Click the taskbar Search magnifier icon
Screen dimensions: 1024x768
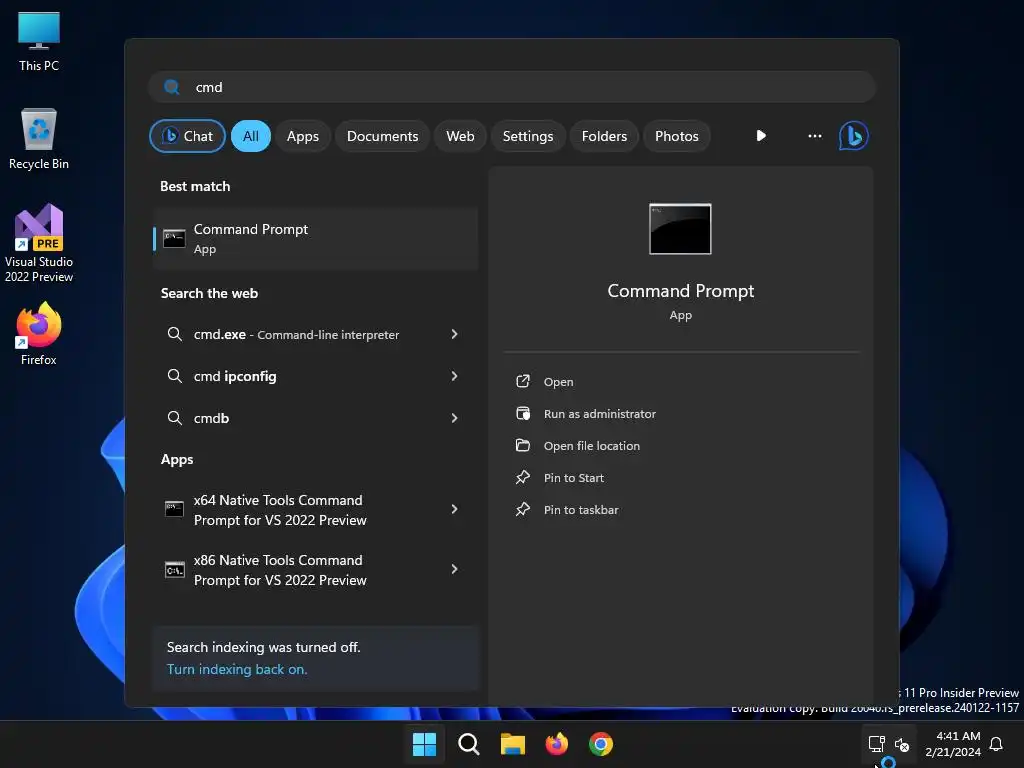[468, 744]
